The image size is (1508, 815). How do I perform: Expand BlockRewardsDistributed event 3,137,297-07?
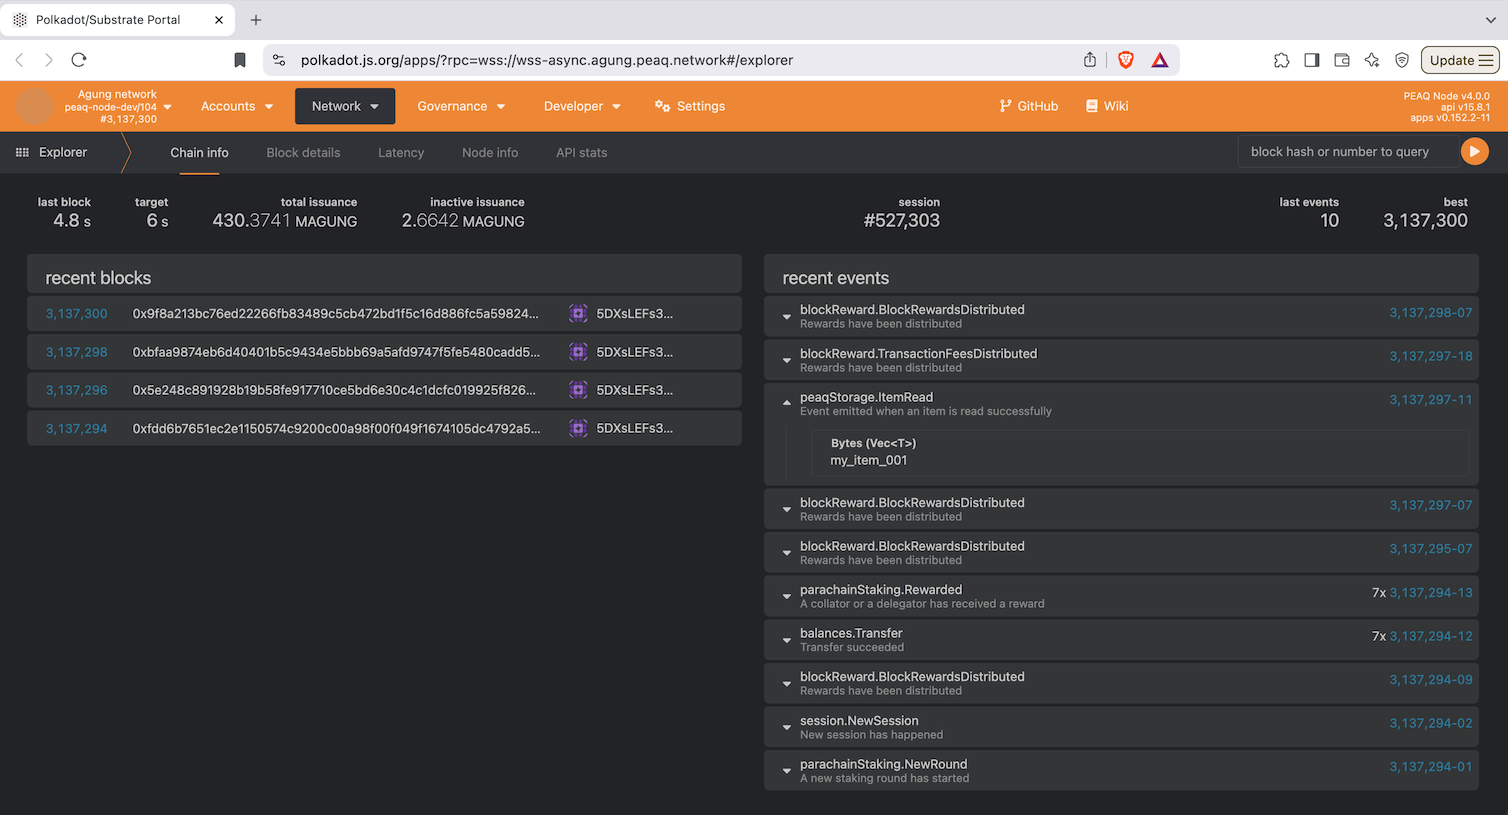[787, 510]
